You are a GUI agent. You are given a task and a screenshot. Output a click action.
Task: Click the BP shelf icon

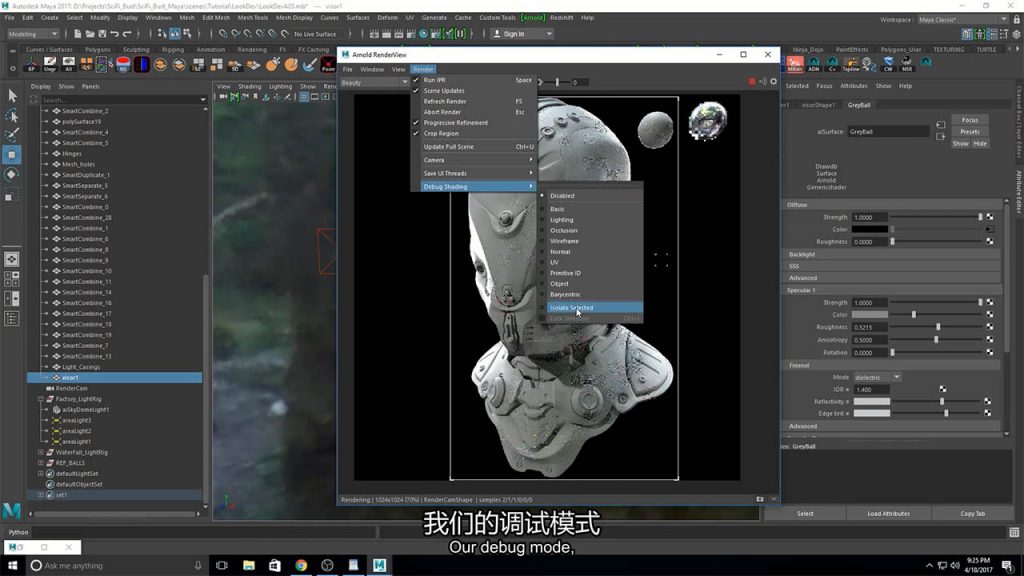coord(31,64)
